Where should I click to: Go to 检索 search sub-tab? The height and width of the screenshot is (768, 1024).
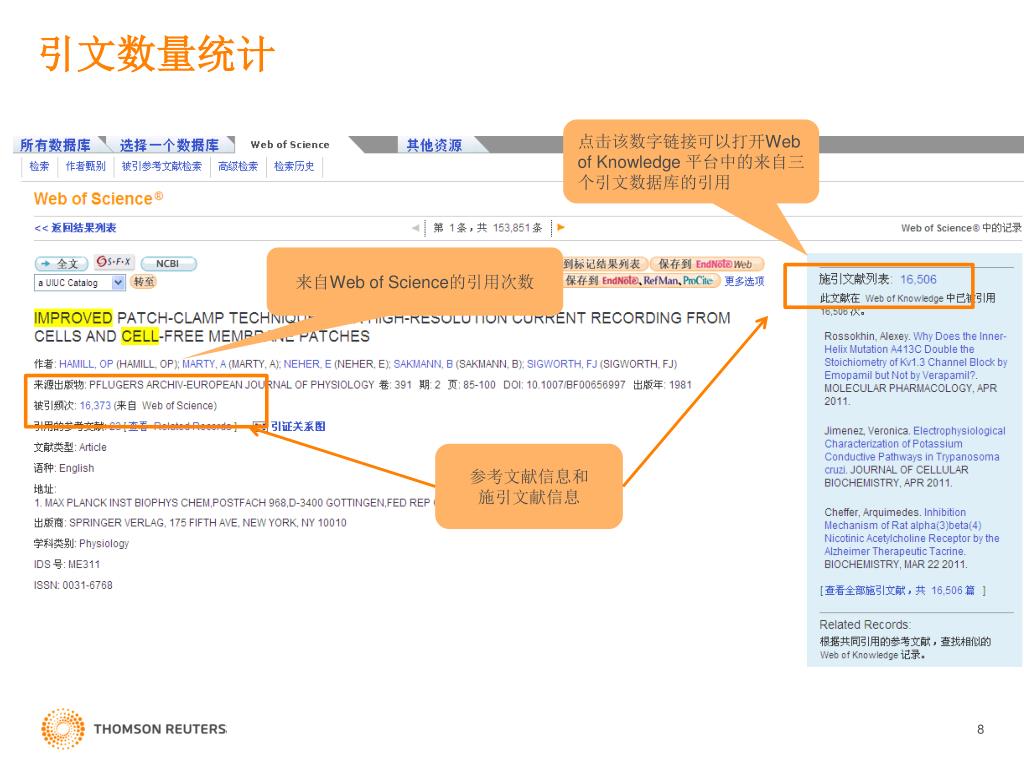39,167
